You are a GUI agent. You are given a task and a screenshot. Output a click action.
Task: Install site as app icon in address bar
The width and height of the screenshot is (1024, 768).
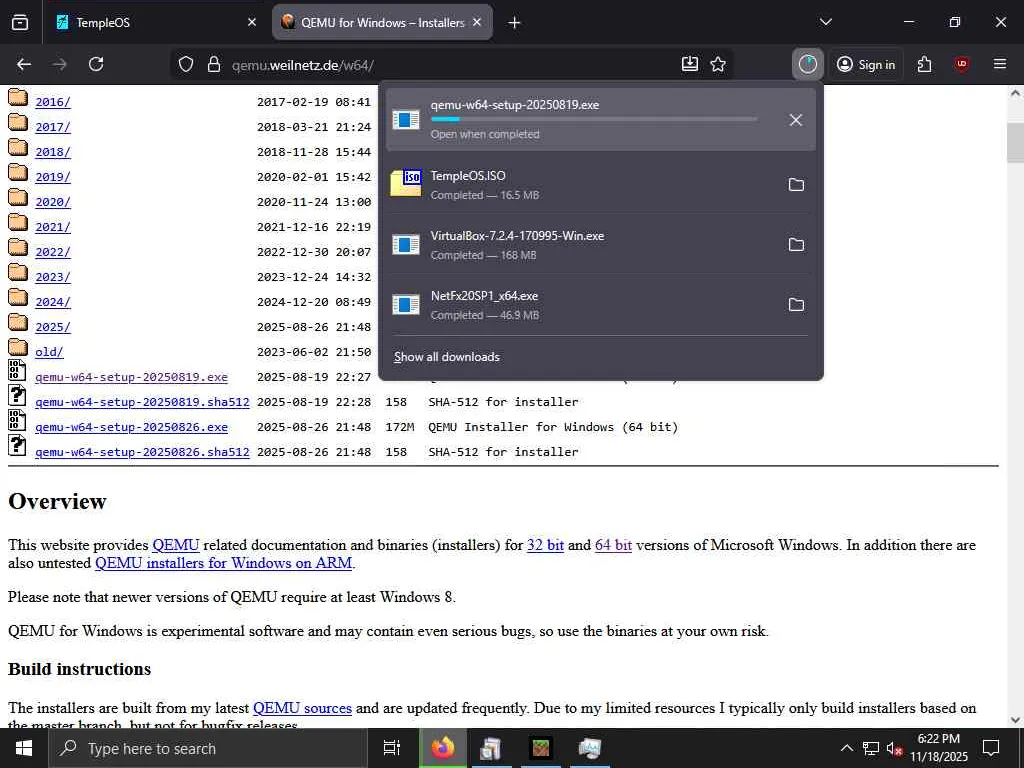tap(690, 64)
